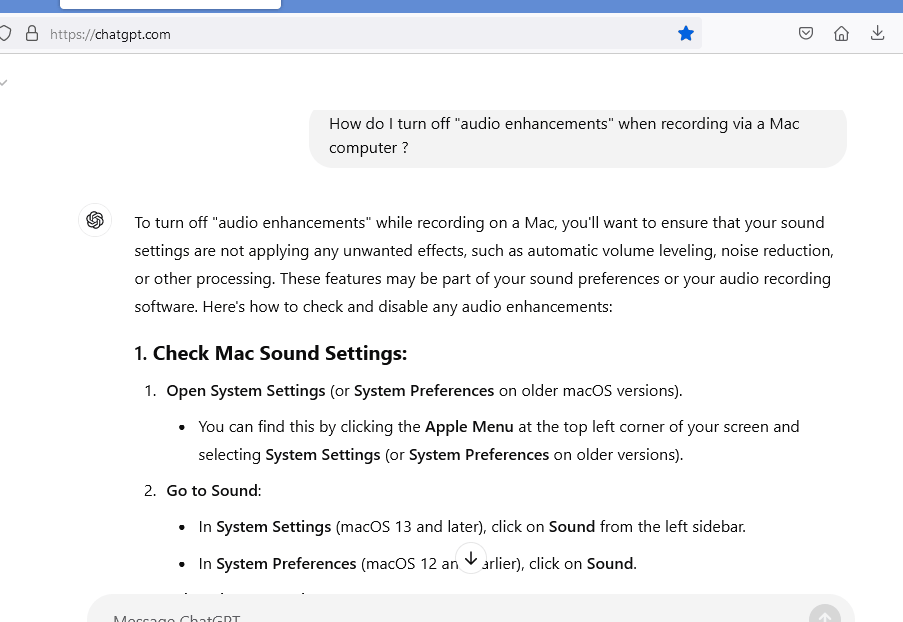Click the small checkmark at the left edge

(4, 82)
